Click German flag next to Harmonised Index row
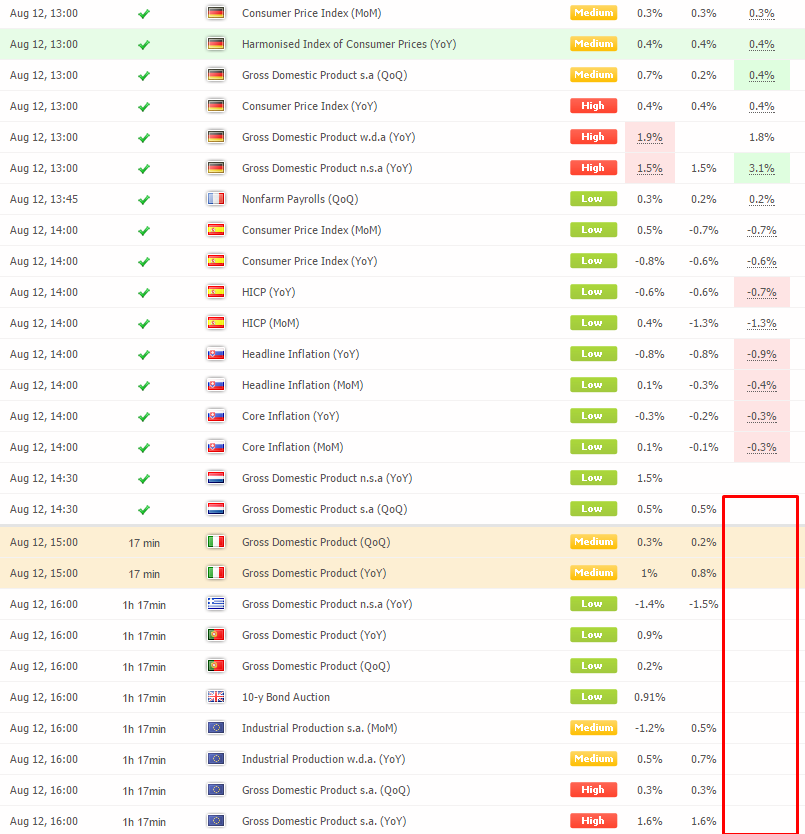The height and width of the screenshot is (834, 805). pos(215,44)
